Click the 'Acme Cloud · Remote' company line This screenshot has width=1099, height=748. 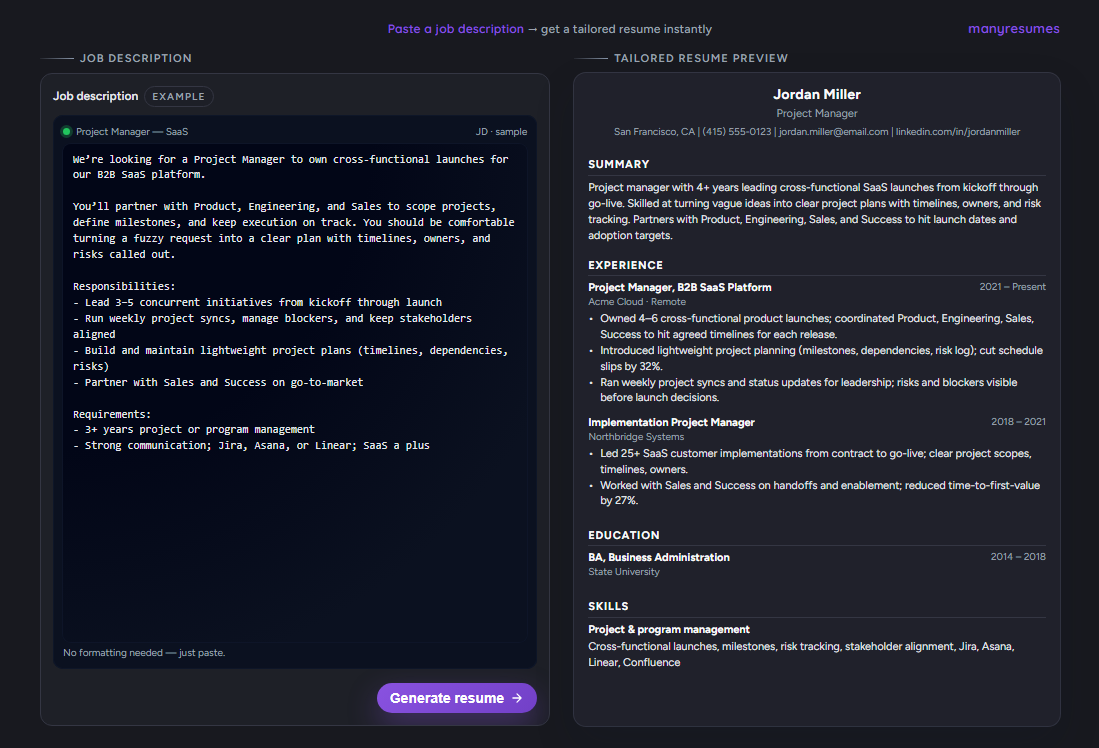pyautogui.click(x=638, y=301)
